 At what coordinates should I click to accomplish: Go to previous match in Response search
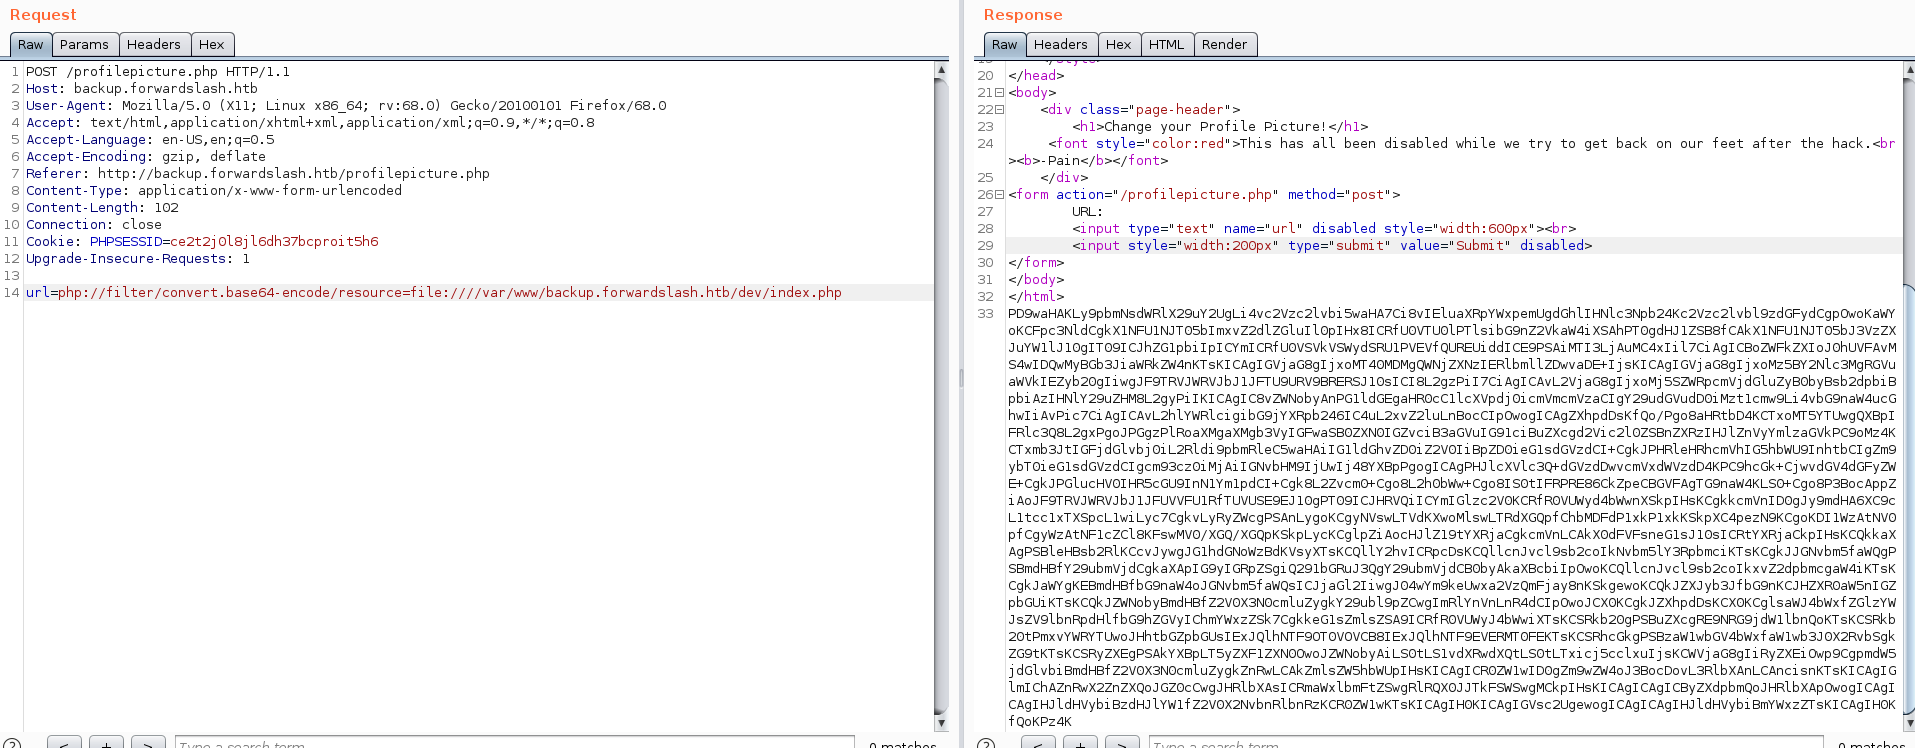click(1037, 743)
